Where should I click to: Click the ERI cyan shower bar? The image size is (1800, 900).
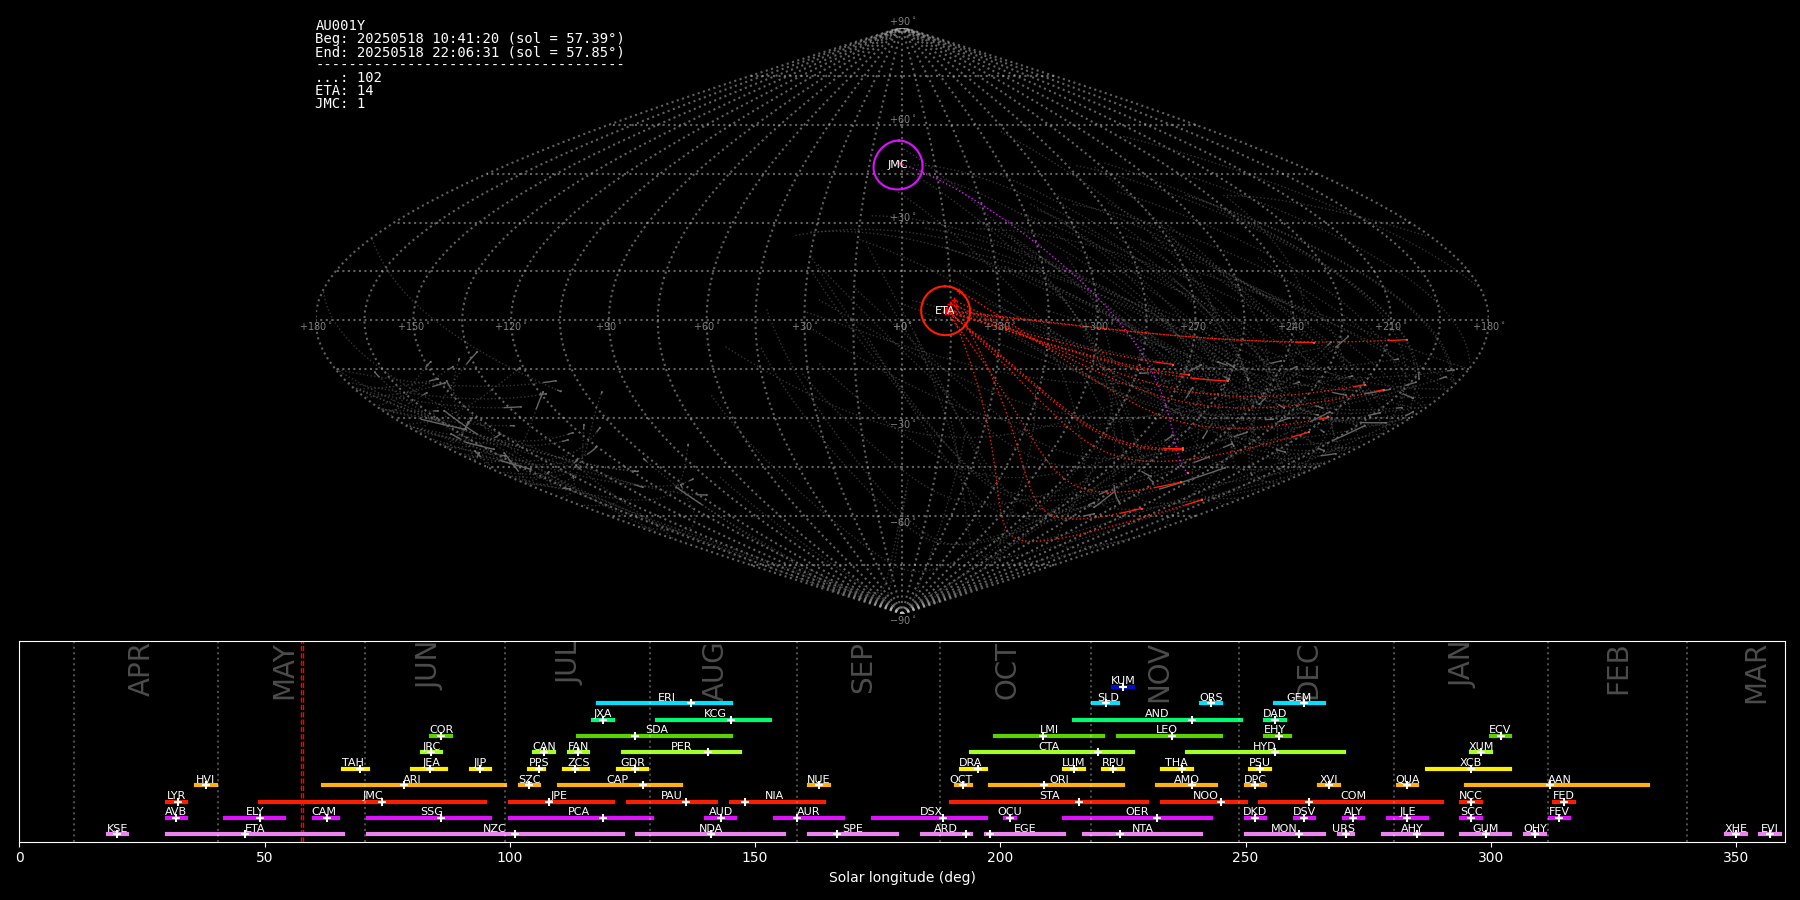tap(664, 703)
